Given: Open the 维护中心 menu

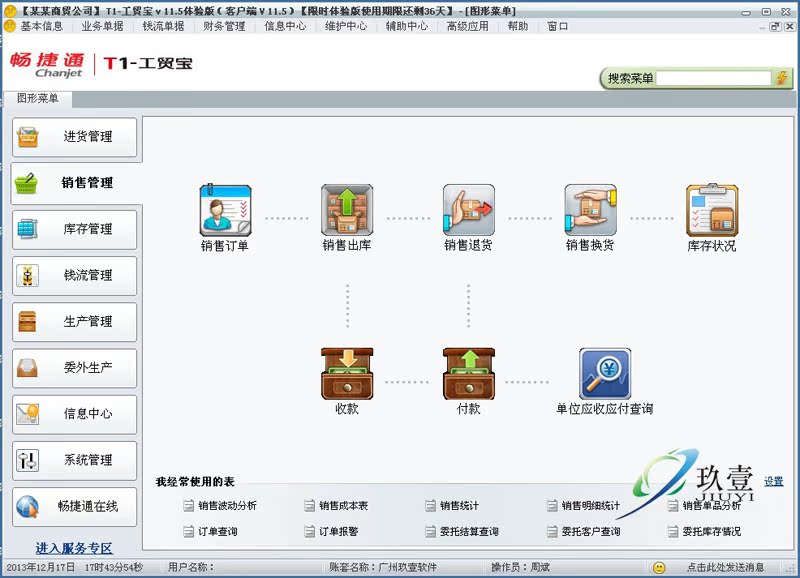Looking at the screenshot, I should (346, 26).
